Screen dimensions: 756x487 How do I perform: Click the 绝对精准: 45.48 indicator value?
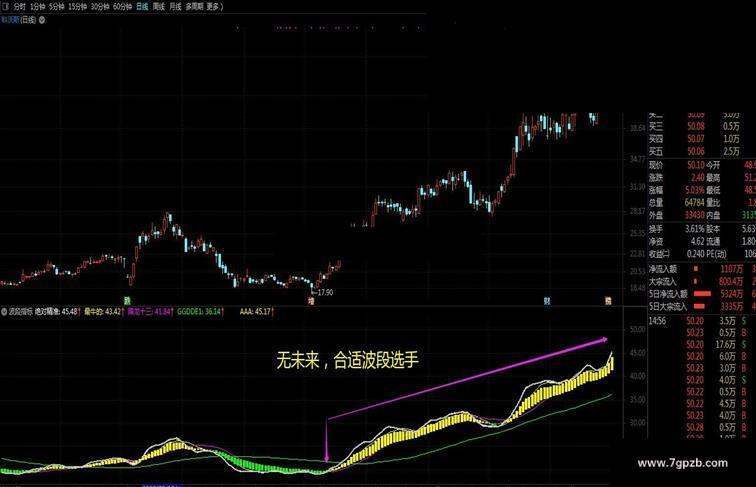coord(57,311)
